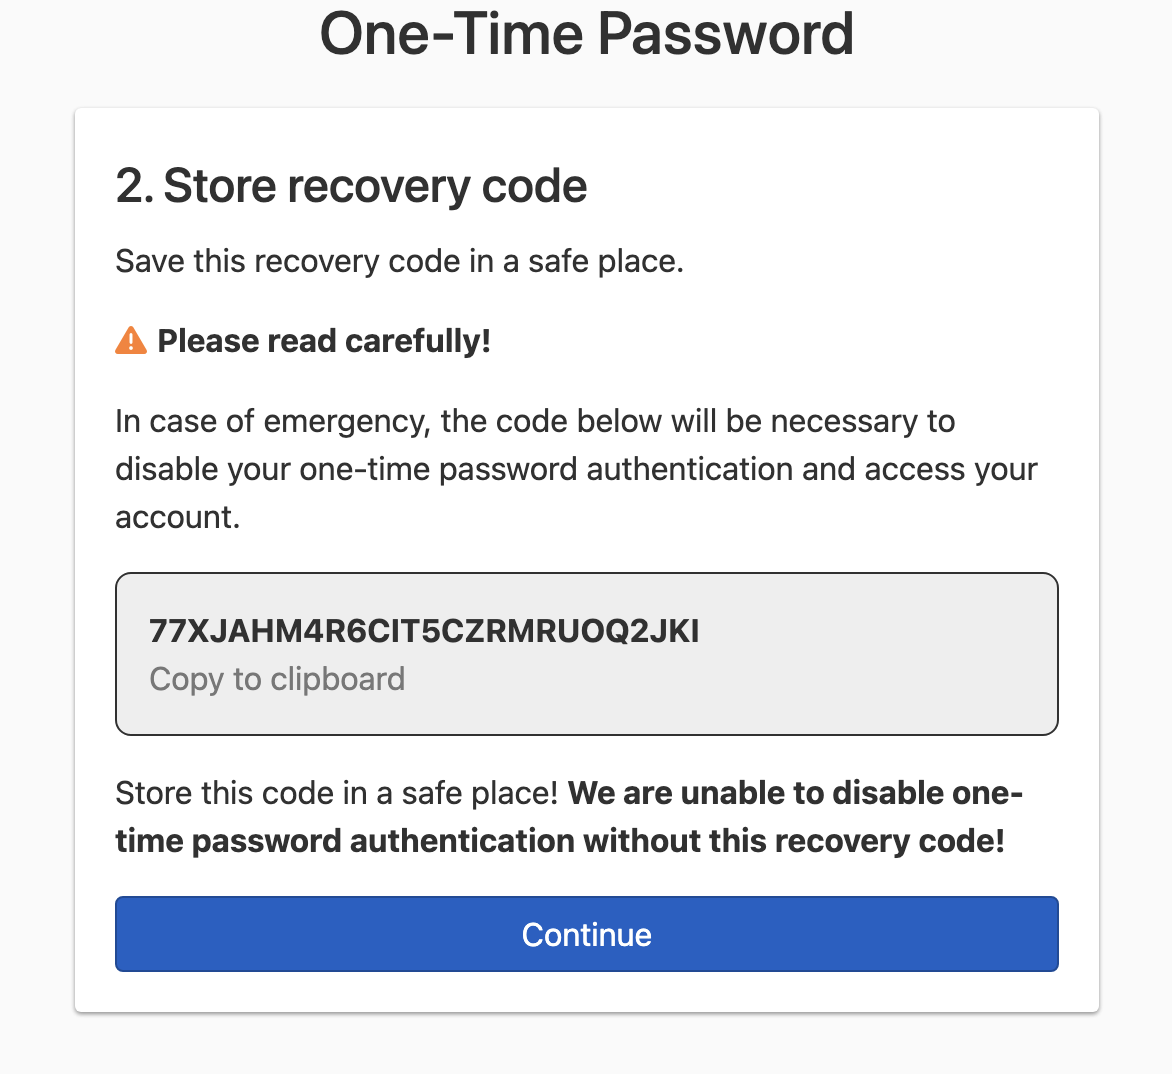This screenshot has height=1074, width=1172.
Task: Select the gray recovery code box
Action: 586,653
